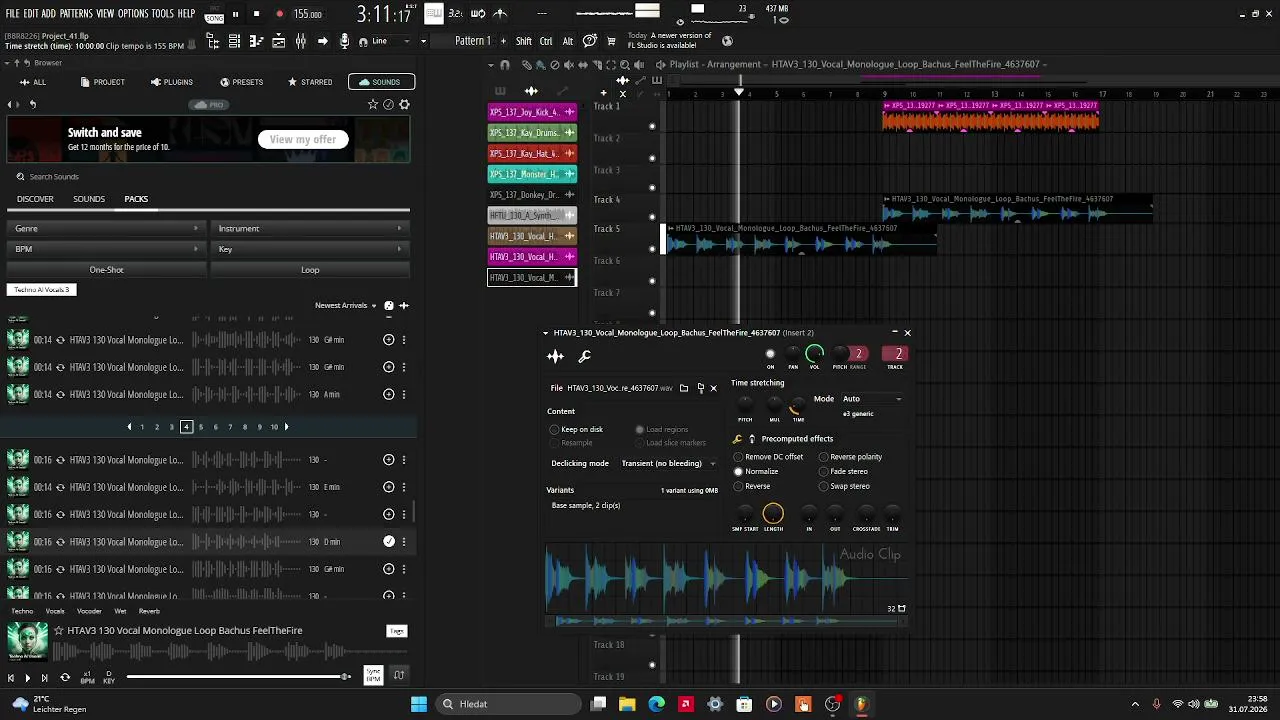The height and width of the screenshot is (720, 1280).
Task: Select XPS_137_Monster clip in picker
Action: coord(532,174)
